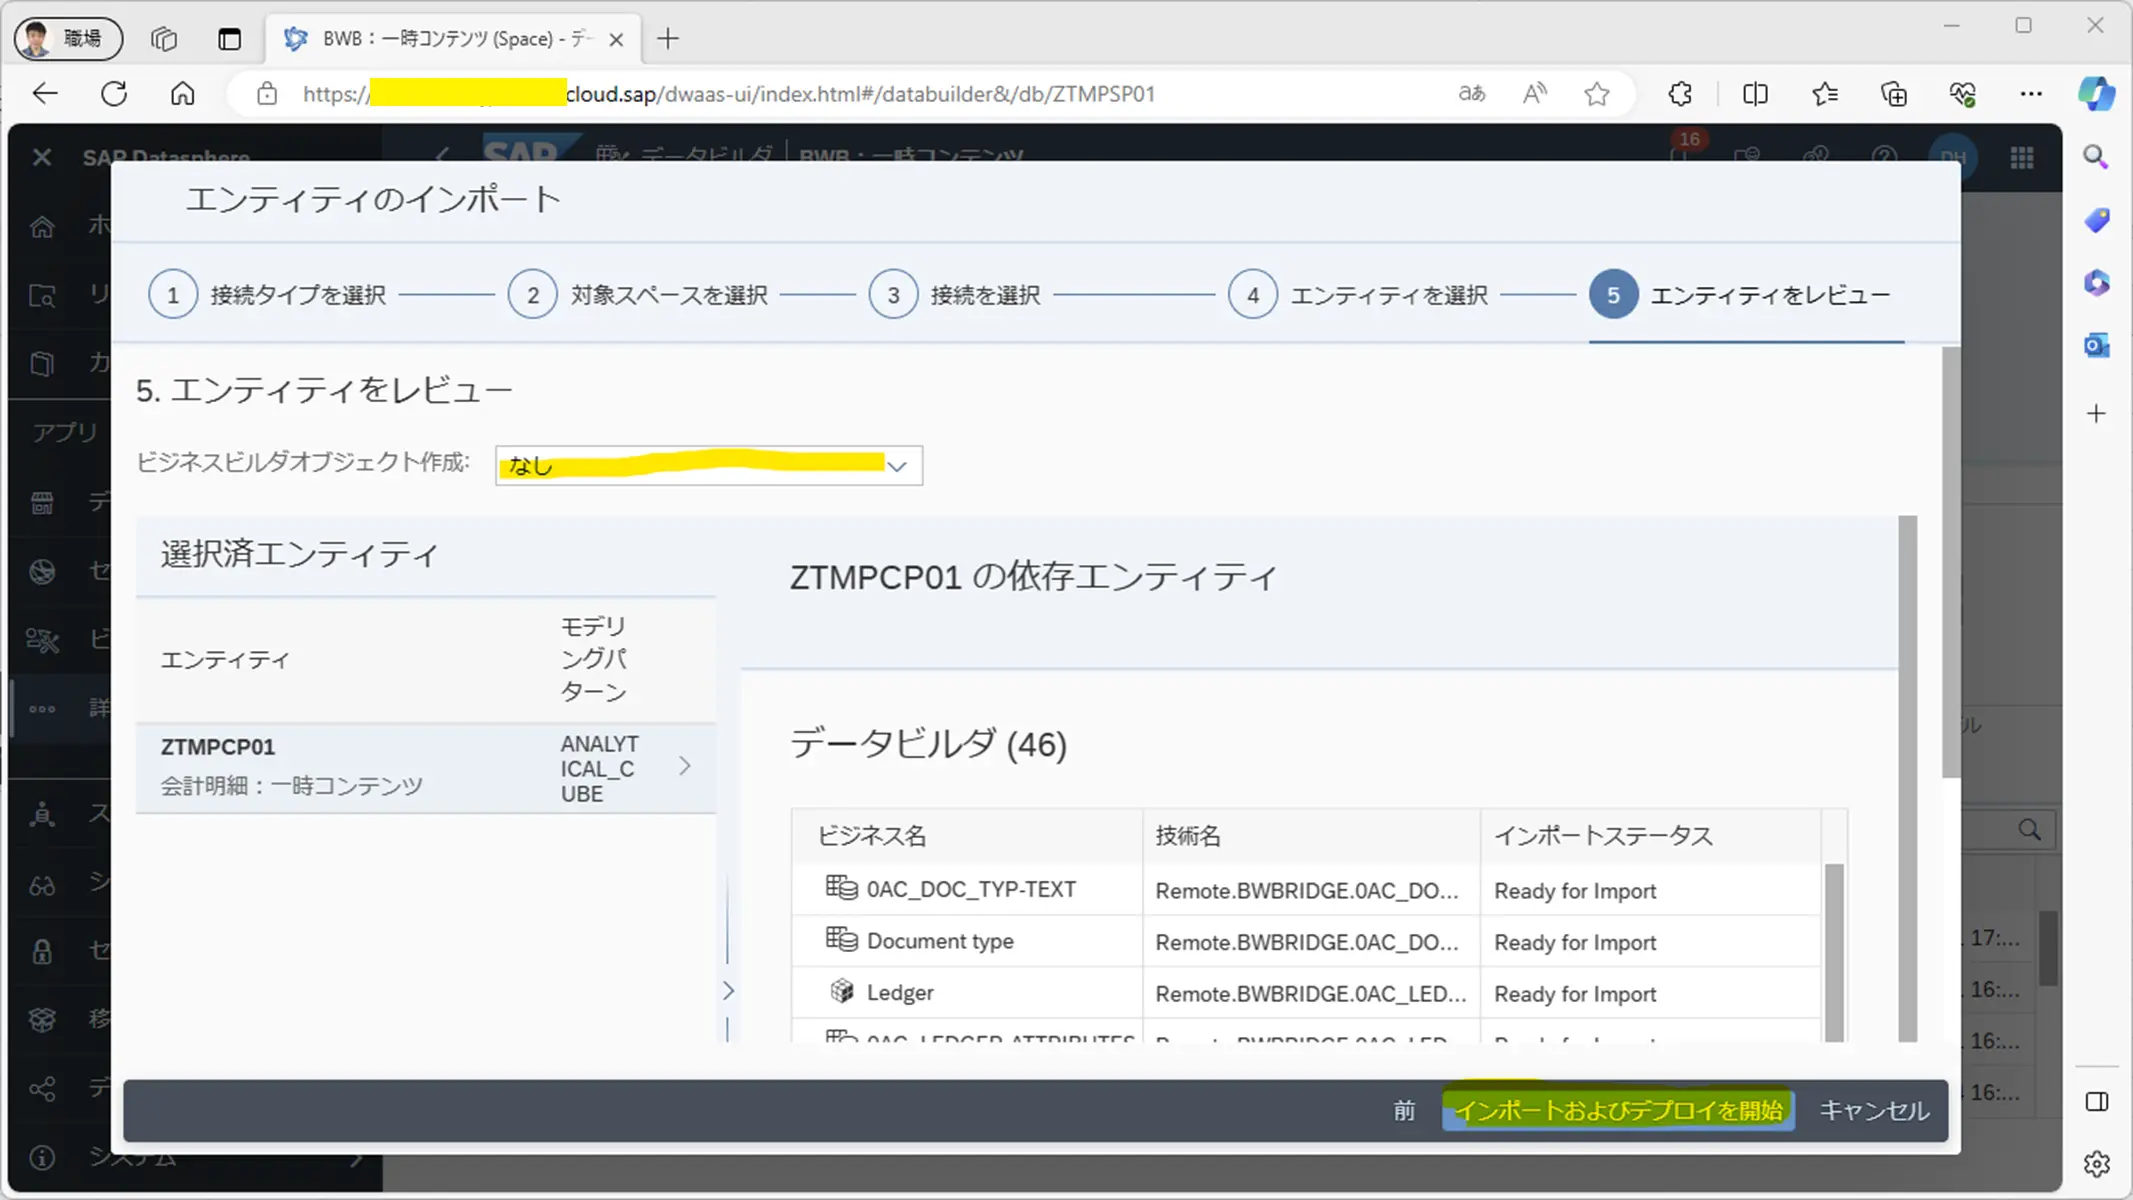Click site lock icon in address bar

pyautogui.click(x=266, y=94)
